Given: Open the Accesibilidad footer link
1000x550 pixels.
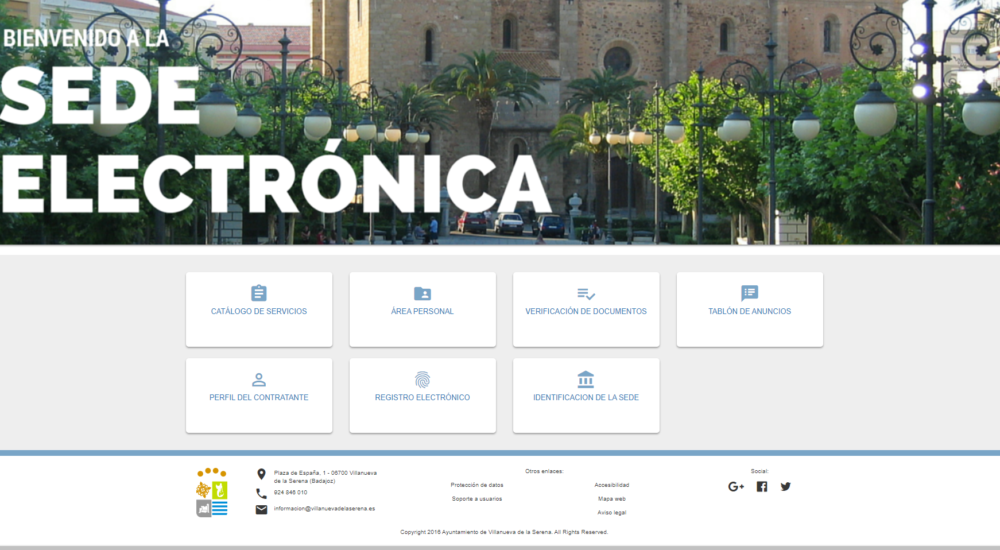Looking at the screenshot, I should pos(612,485).
